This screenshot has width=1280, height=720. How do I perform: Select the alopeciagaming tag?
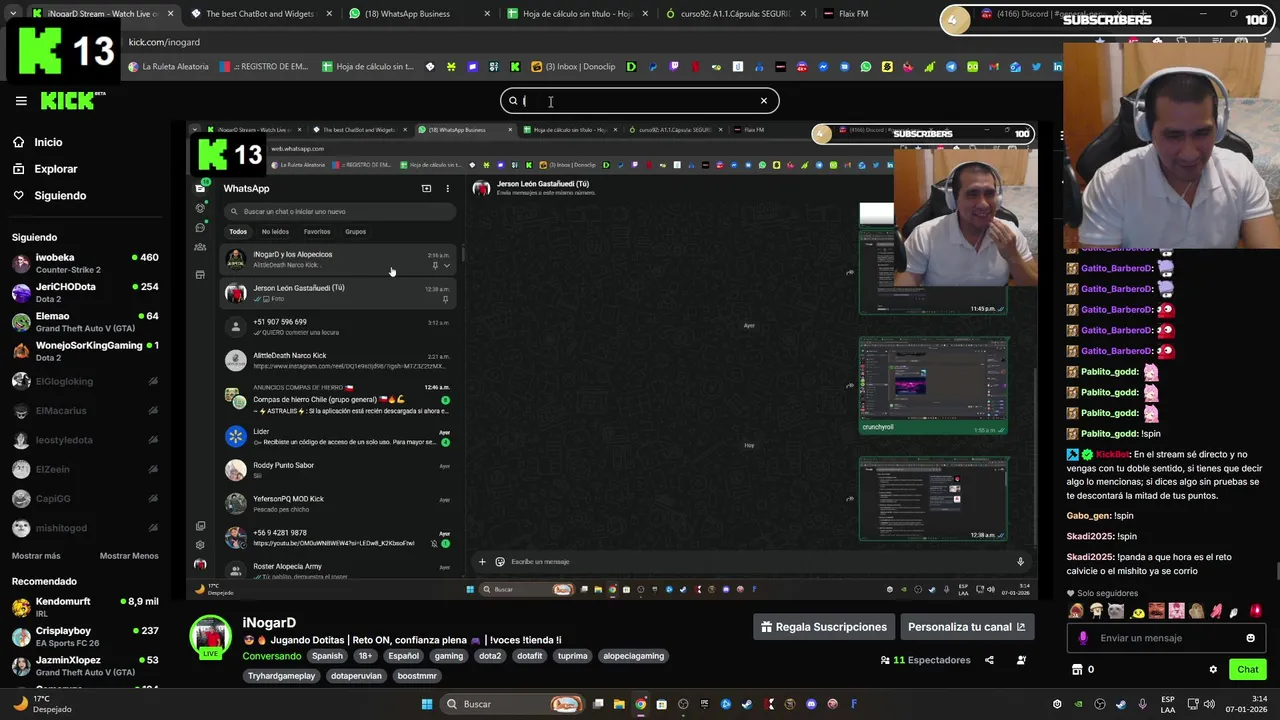[634, 656]
